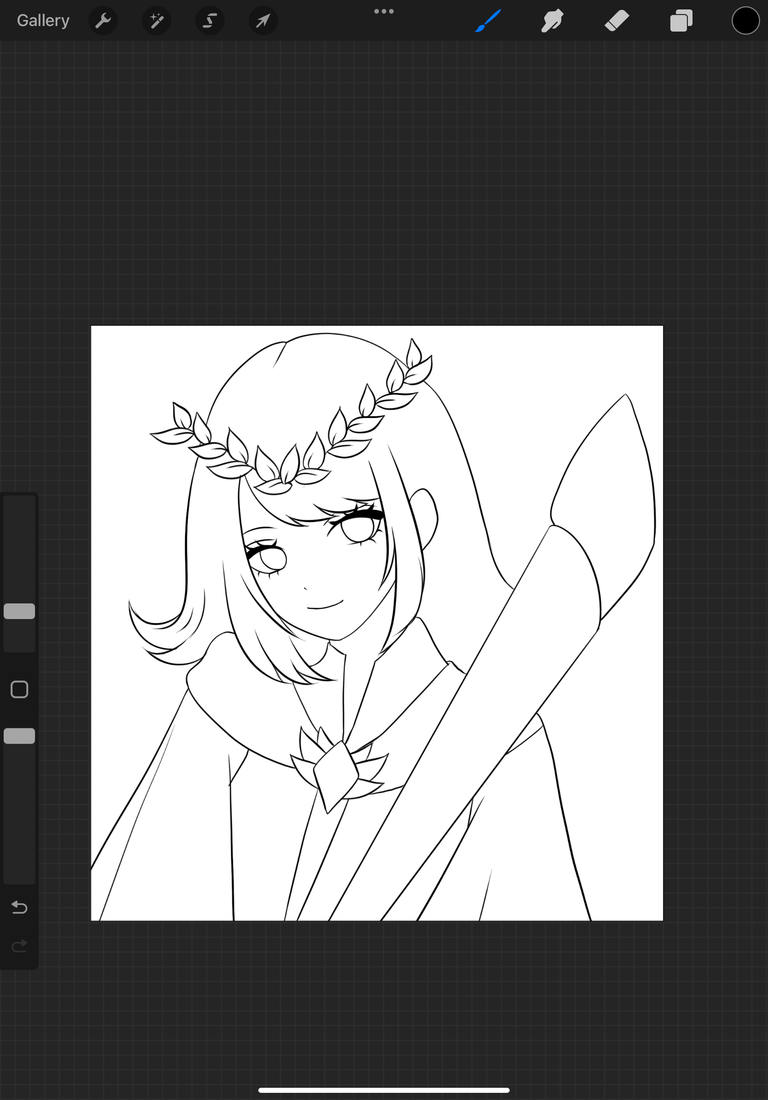Image resolution: width=768 pixels, height=1100 pixels.
Task: Open the active color picker circle
Action: [746, 21]
